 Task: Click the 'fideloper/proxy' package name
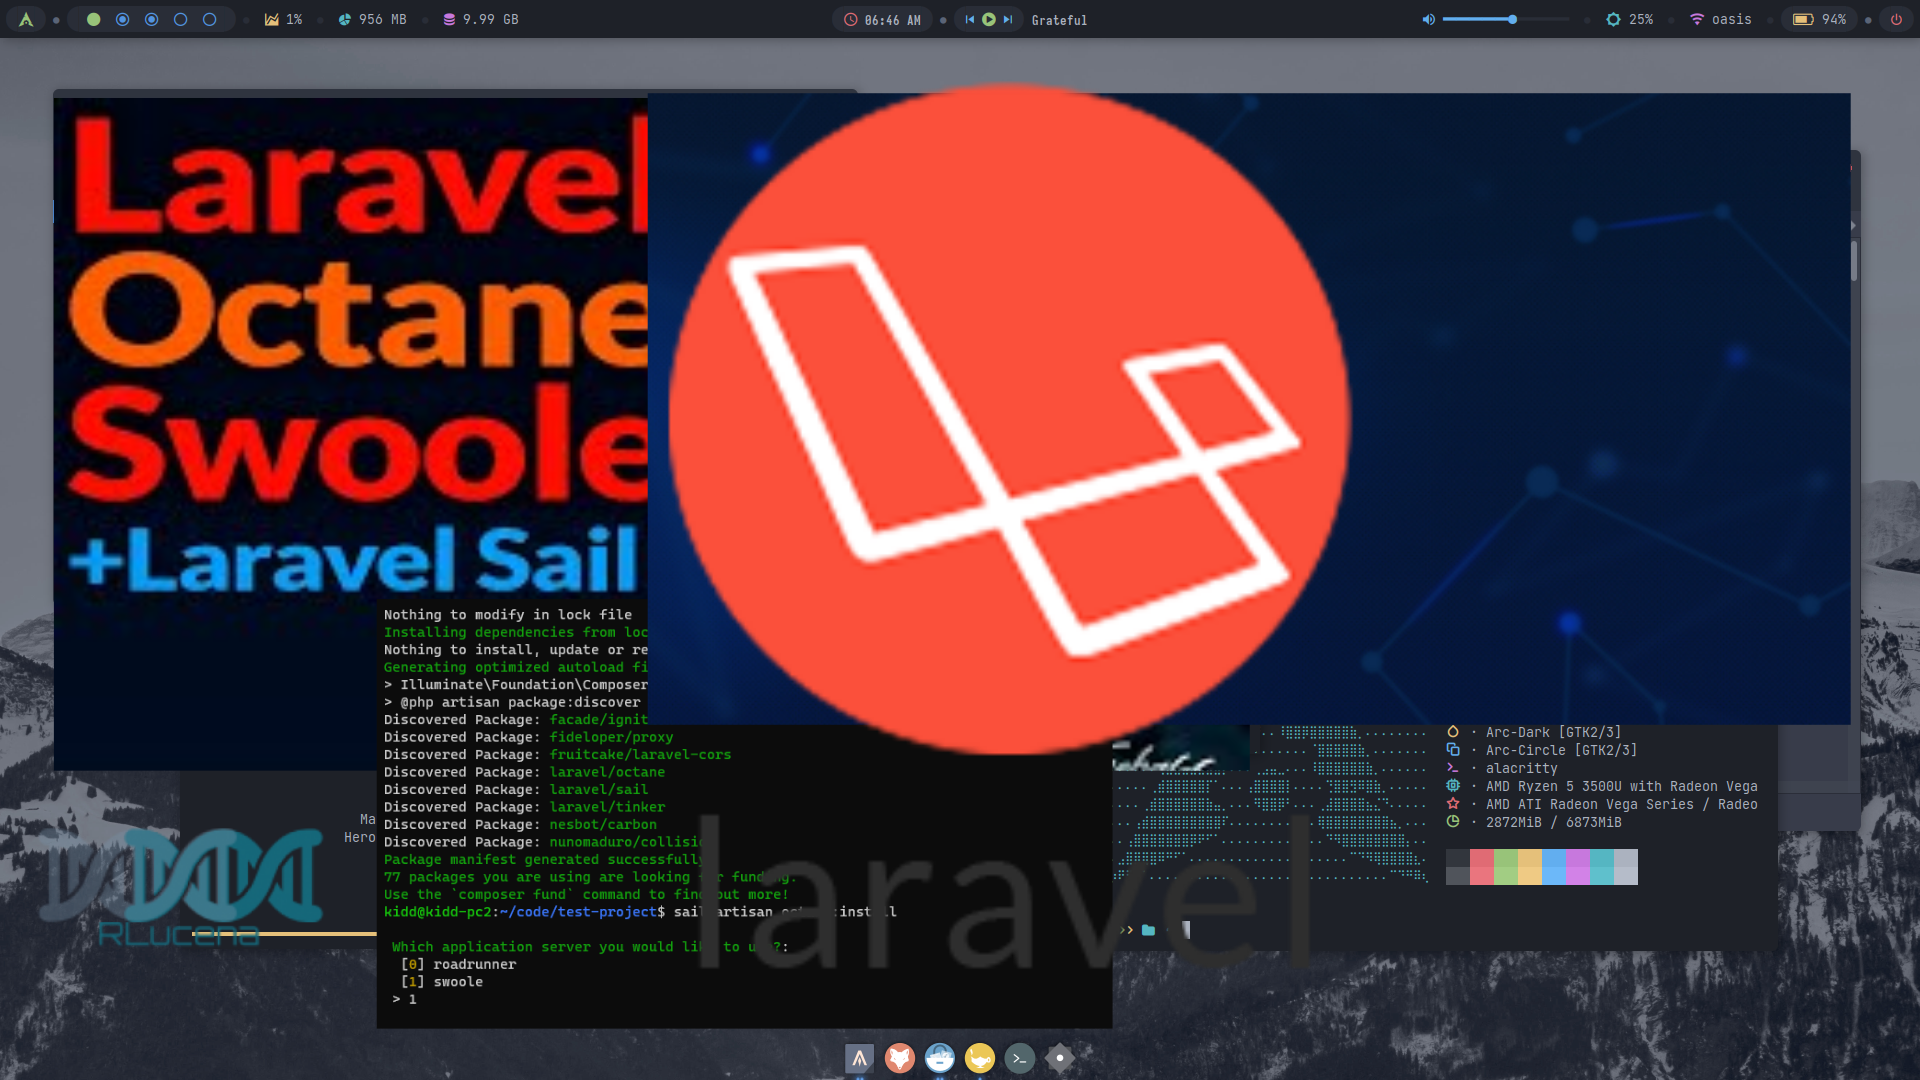click(x=611, y=737)
